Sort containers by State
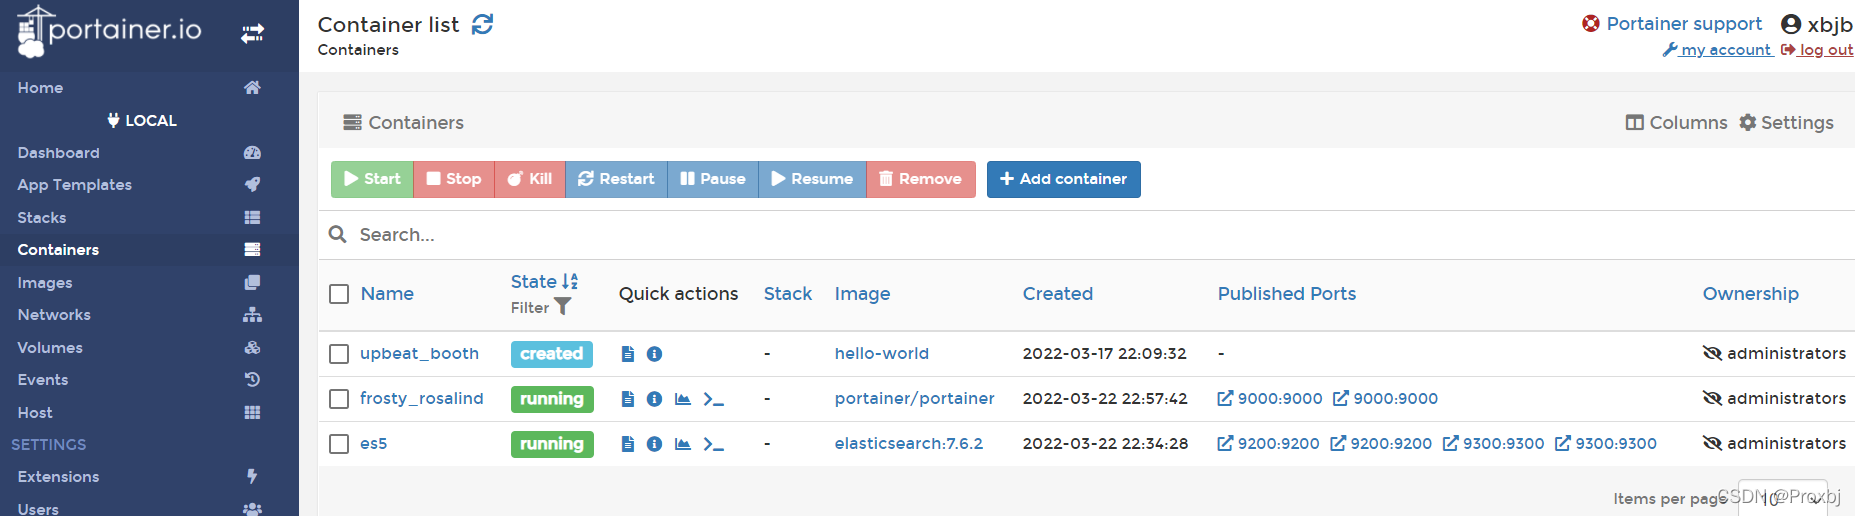 (544, 282)
